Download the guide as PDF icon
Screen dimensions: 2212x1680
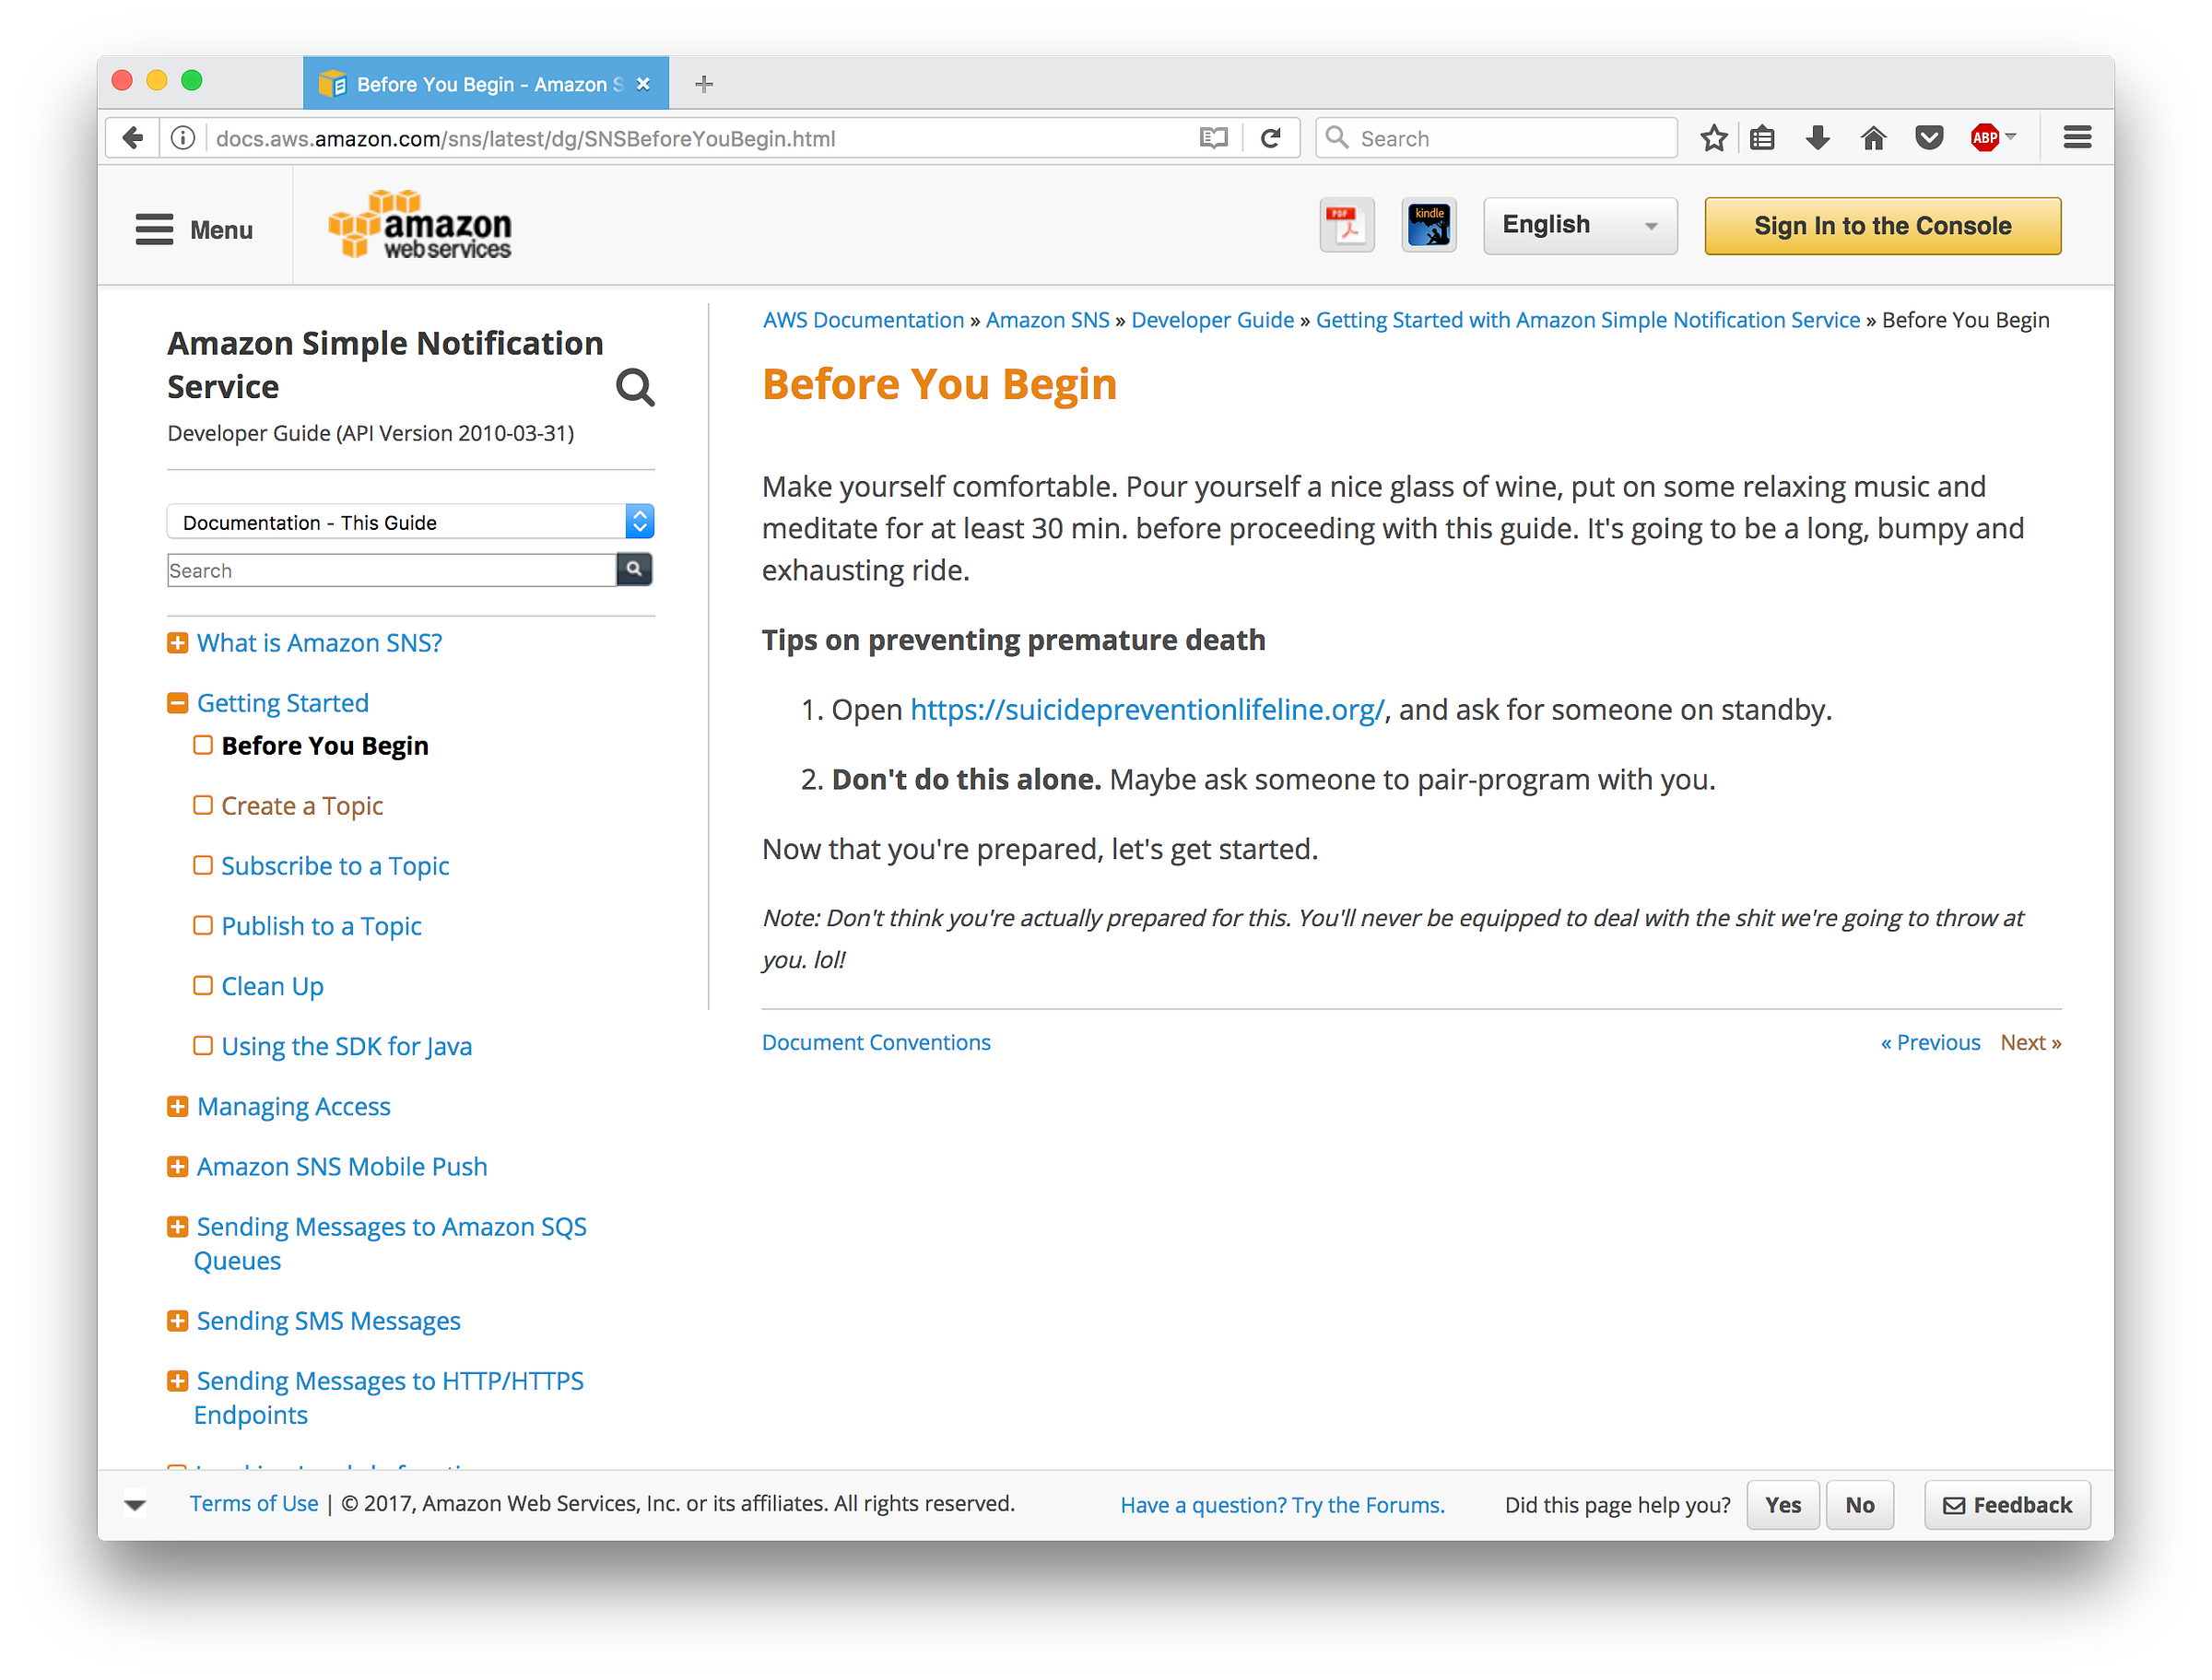(x=1347, y=226)
